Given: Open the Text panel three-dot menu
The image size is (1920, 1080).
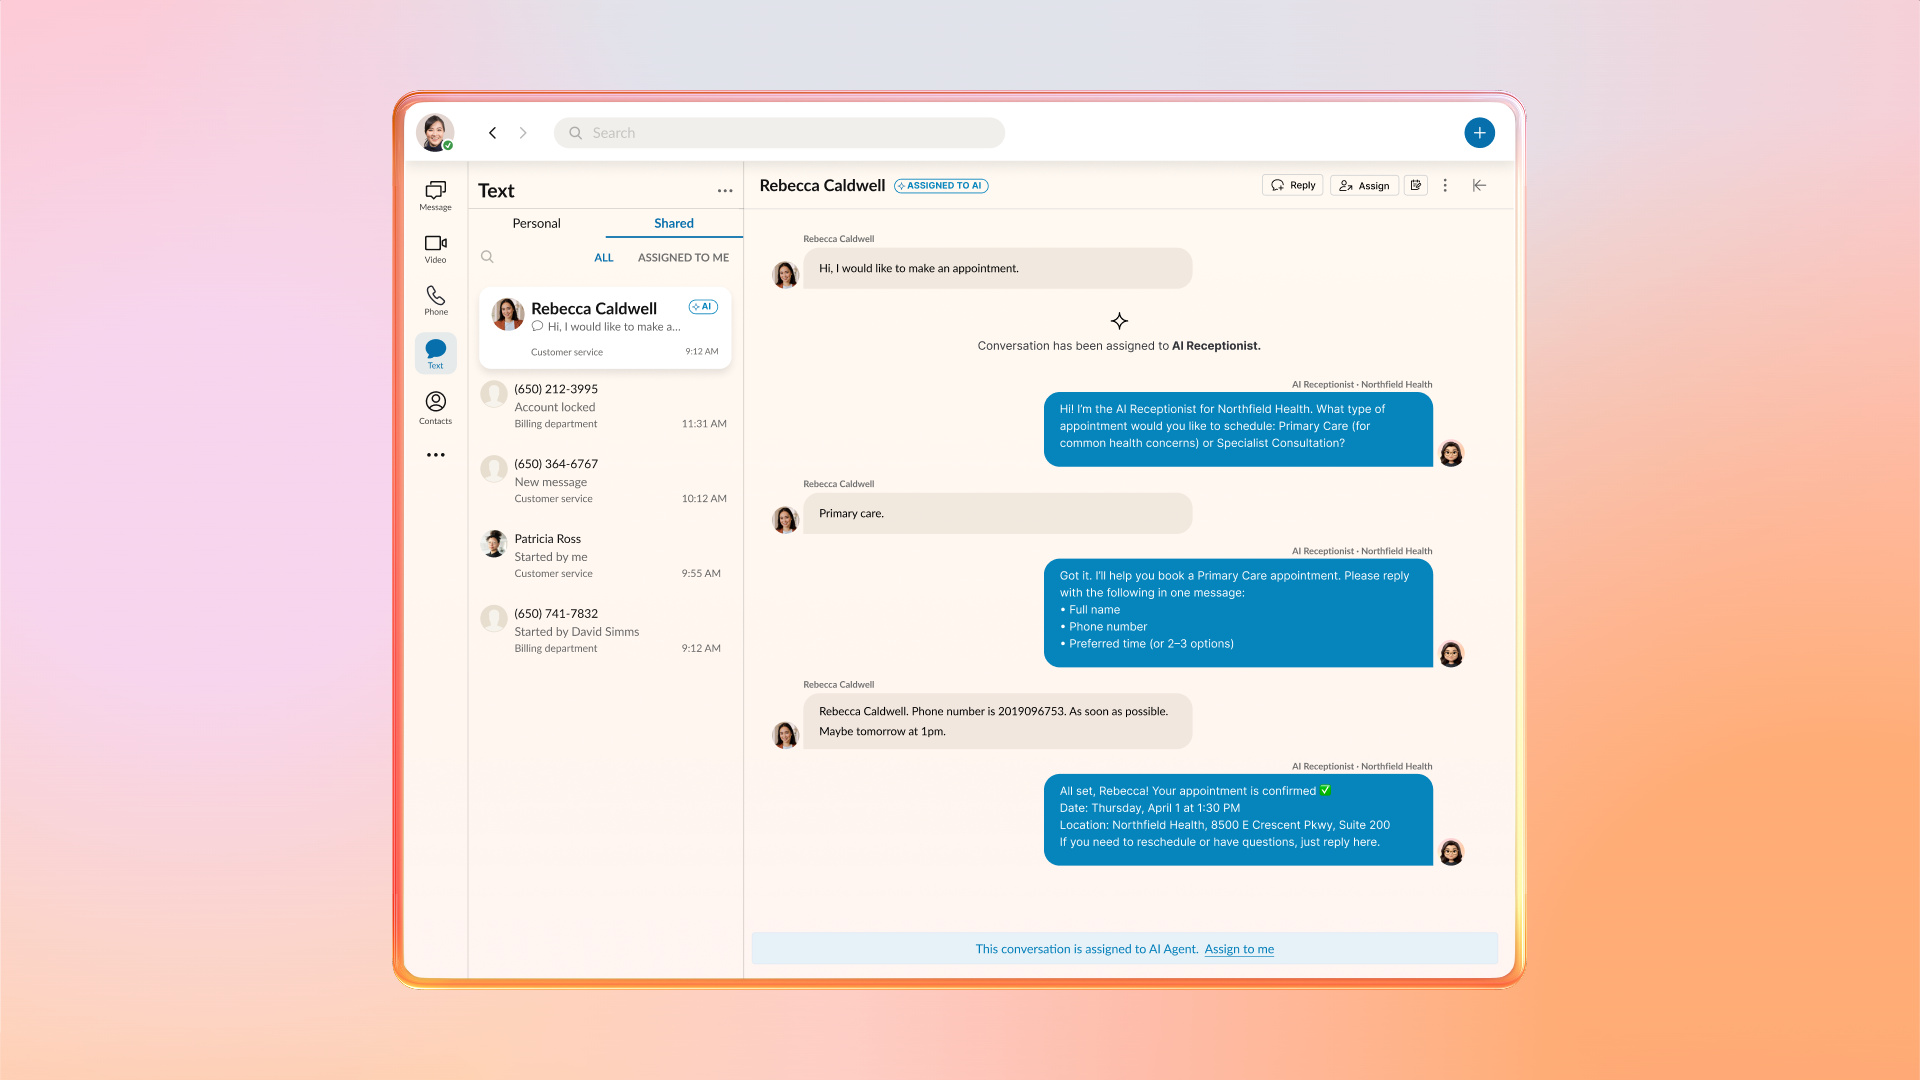Looking at the screenshot, I should (725, 191).
